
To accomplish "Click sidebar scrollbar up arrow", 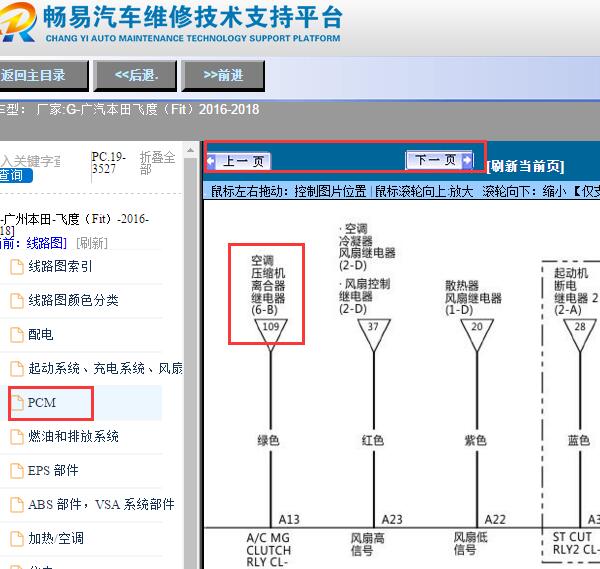I will coord(190,150).
